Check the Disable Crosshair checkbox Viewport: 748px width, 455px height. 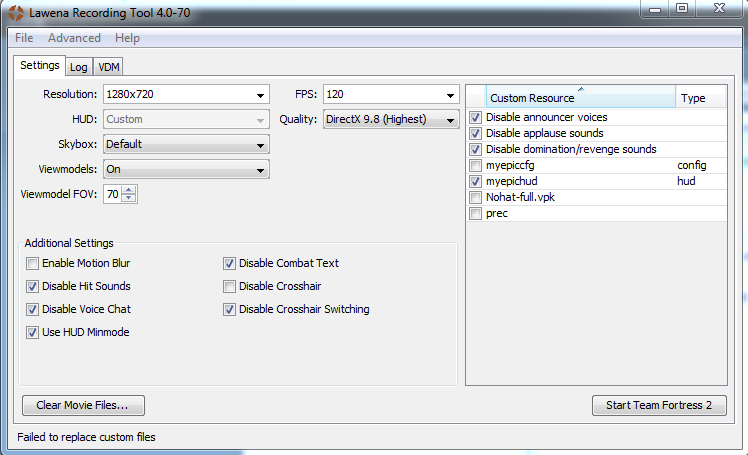pos(229,286)
